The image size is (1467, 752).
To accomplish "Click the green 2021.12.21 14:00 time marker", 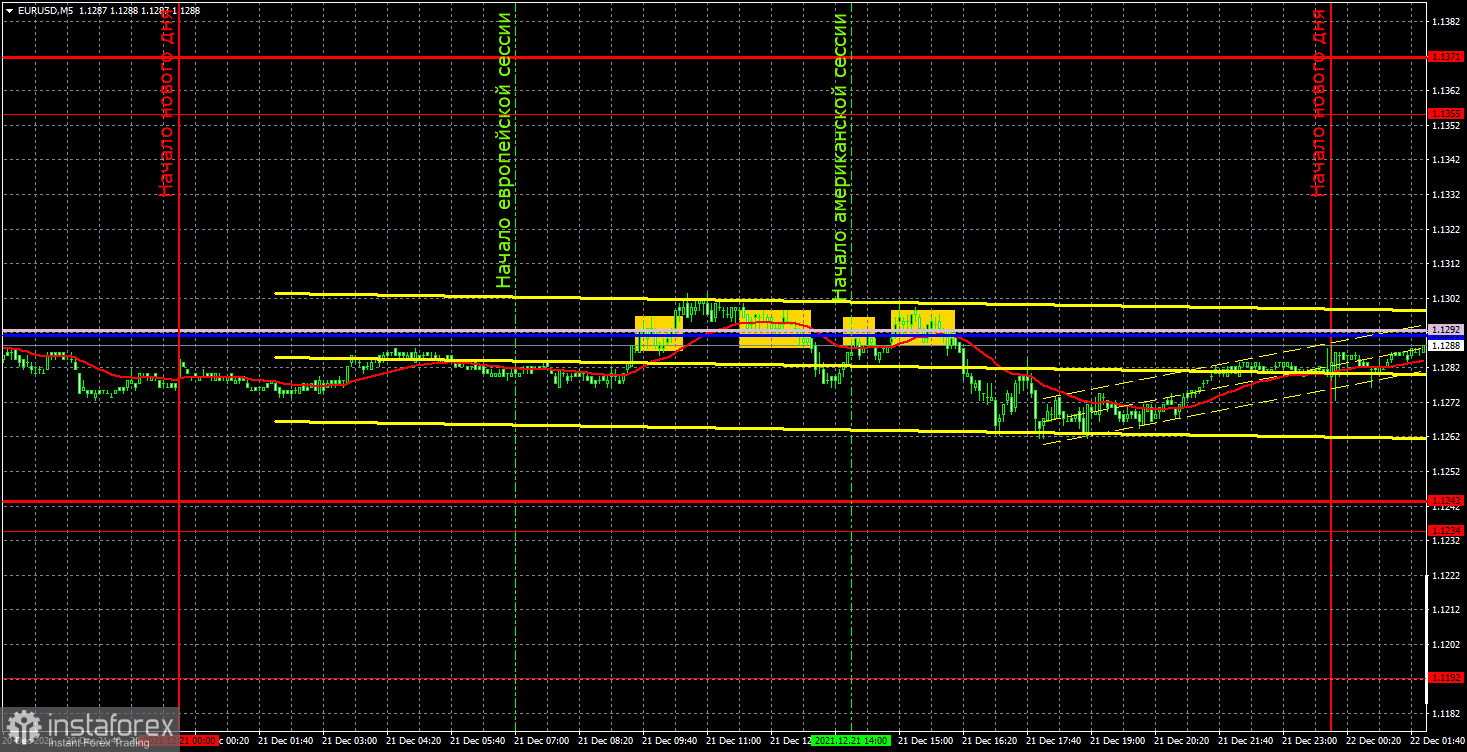I will 850,741.
